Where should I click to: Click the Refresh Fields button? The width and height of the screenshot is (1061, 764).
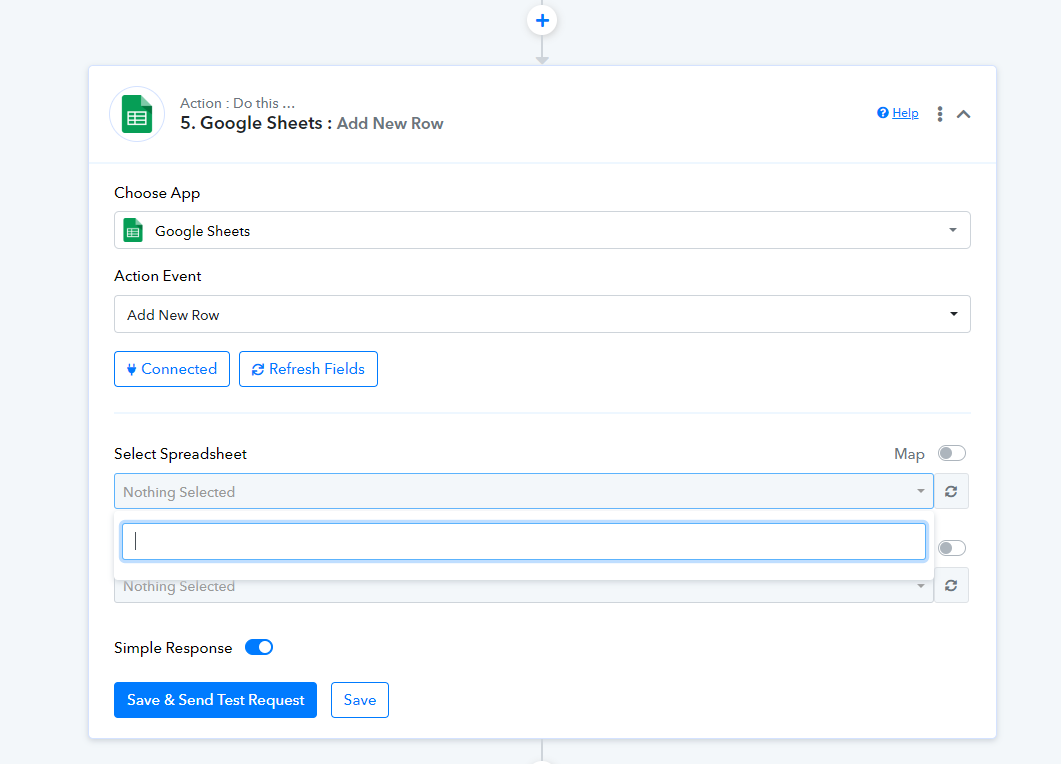click(309, 369)
